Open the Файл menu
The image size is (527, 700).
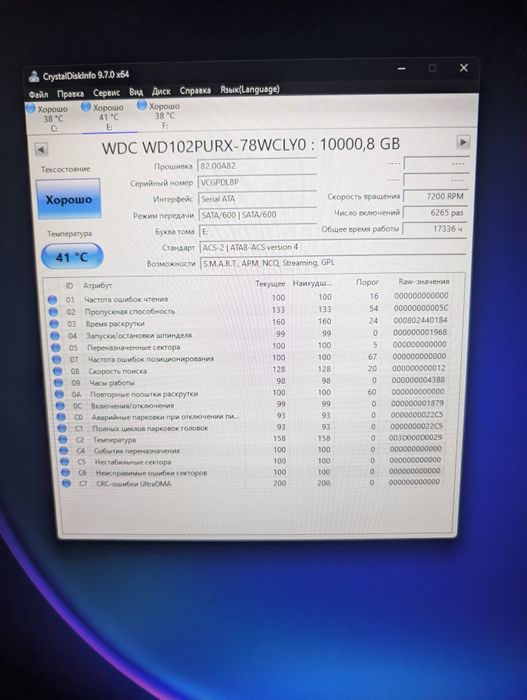click(x=38, y=94)
